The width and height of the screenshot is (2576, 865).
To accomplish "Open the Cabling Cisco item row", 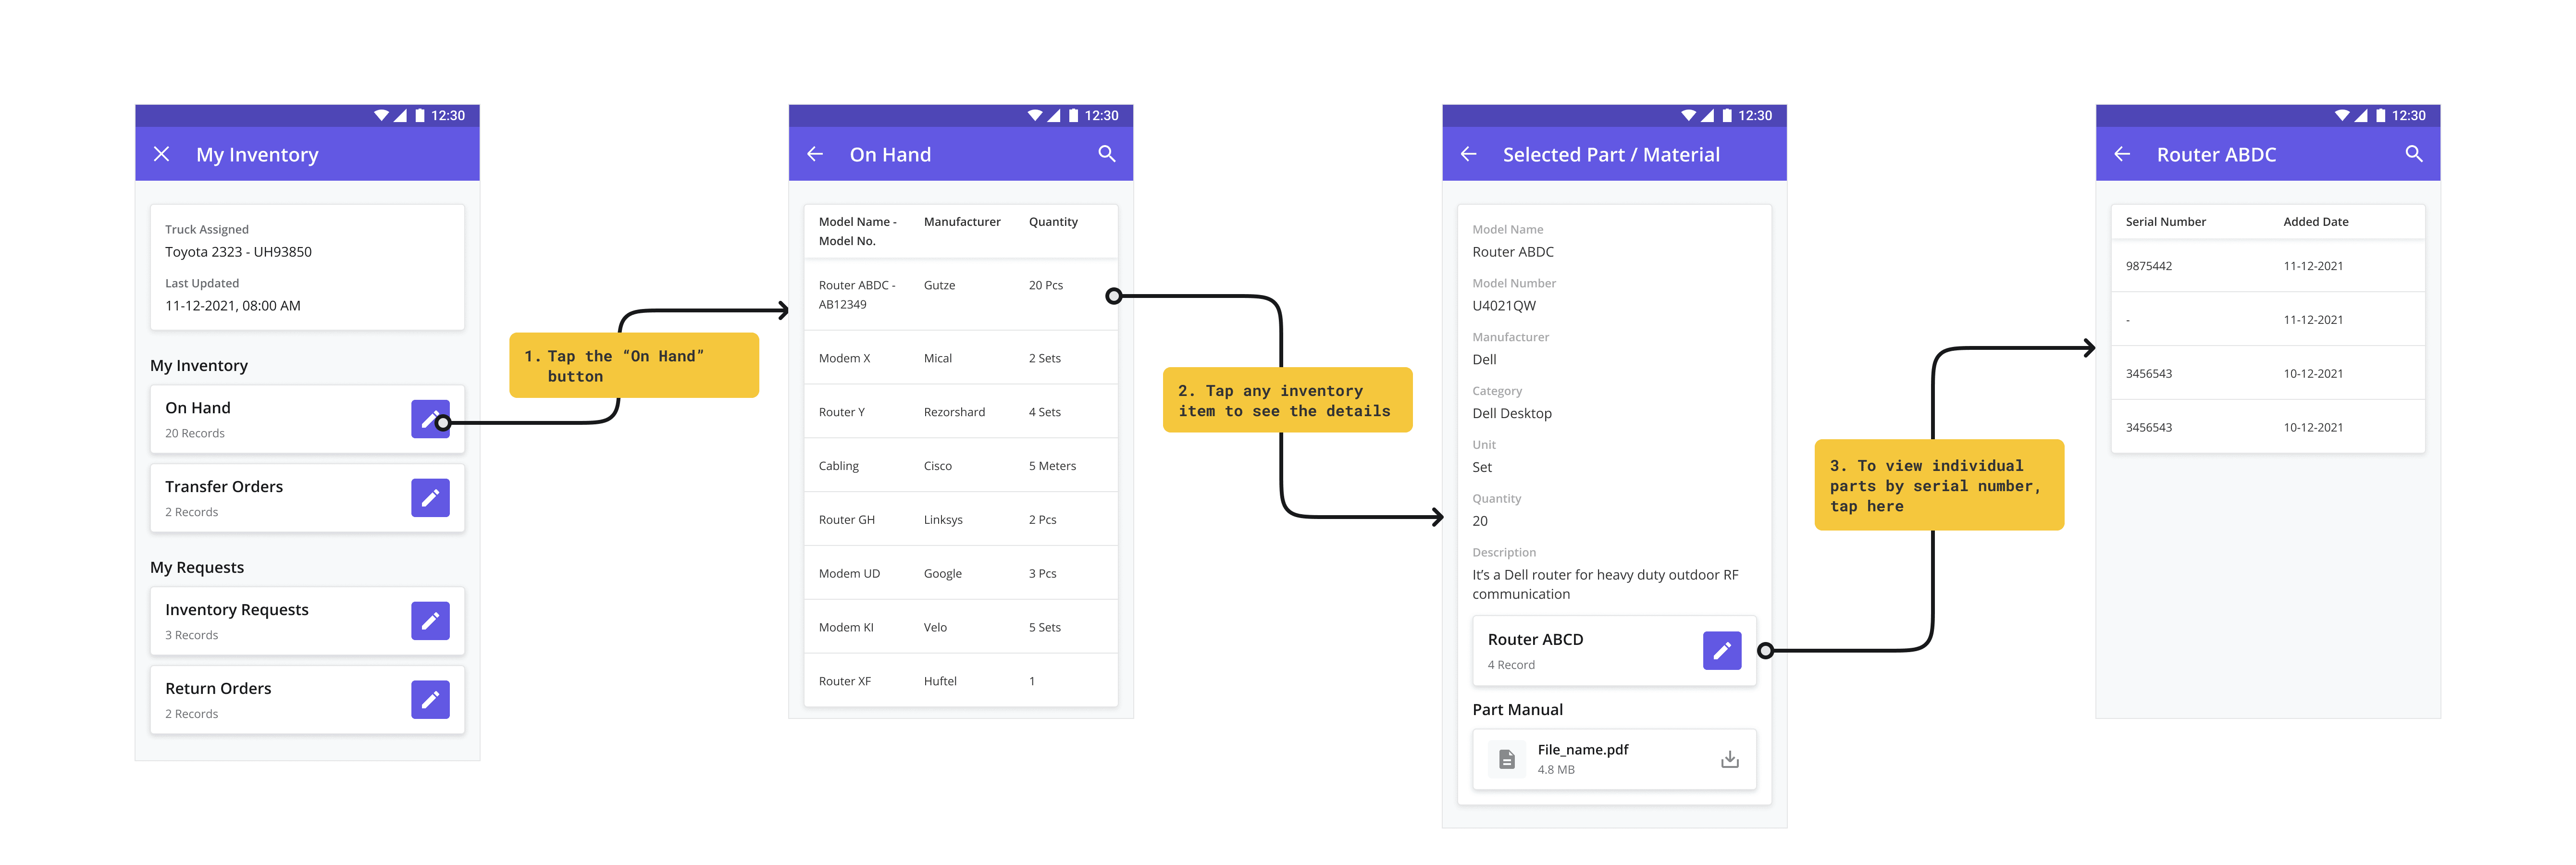I will click(960, 466).
